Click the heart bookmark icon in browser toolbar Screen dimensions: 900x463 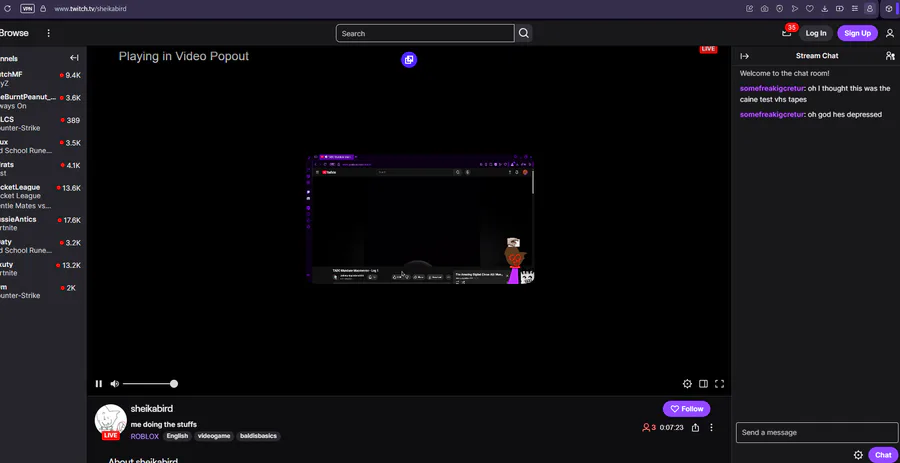tap(810, 9)
